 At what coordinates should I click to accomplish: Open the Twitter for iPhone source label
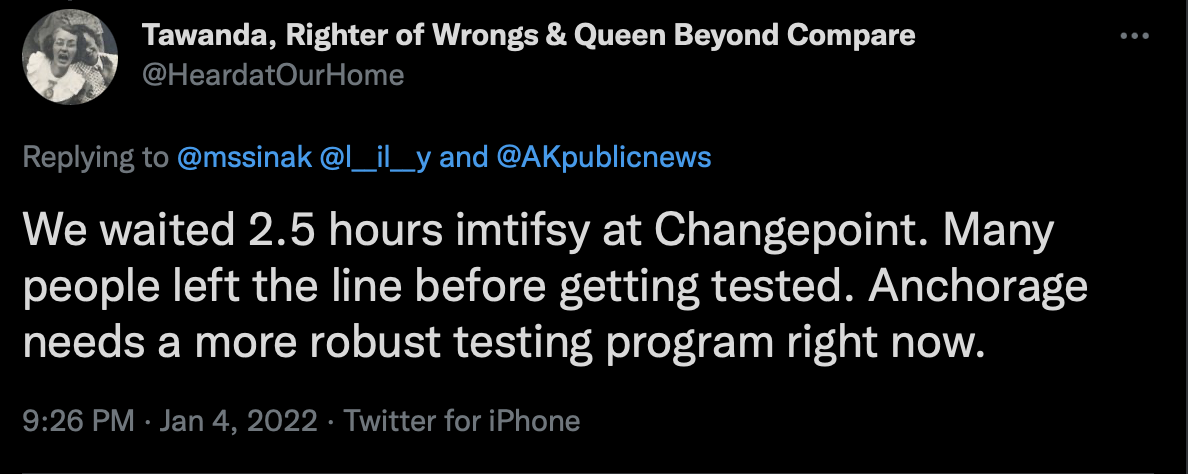pyautogui.click(x=462, y=420)
